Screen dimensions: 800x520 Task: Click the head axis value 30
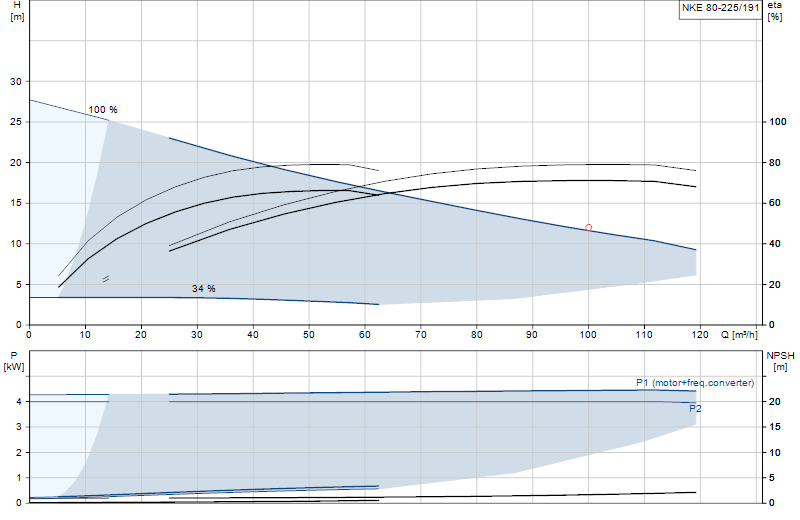click(16, 82)
